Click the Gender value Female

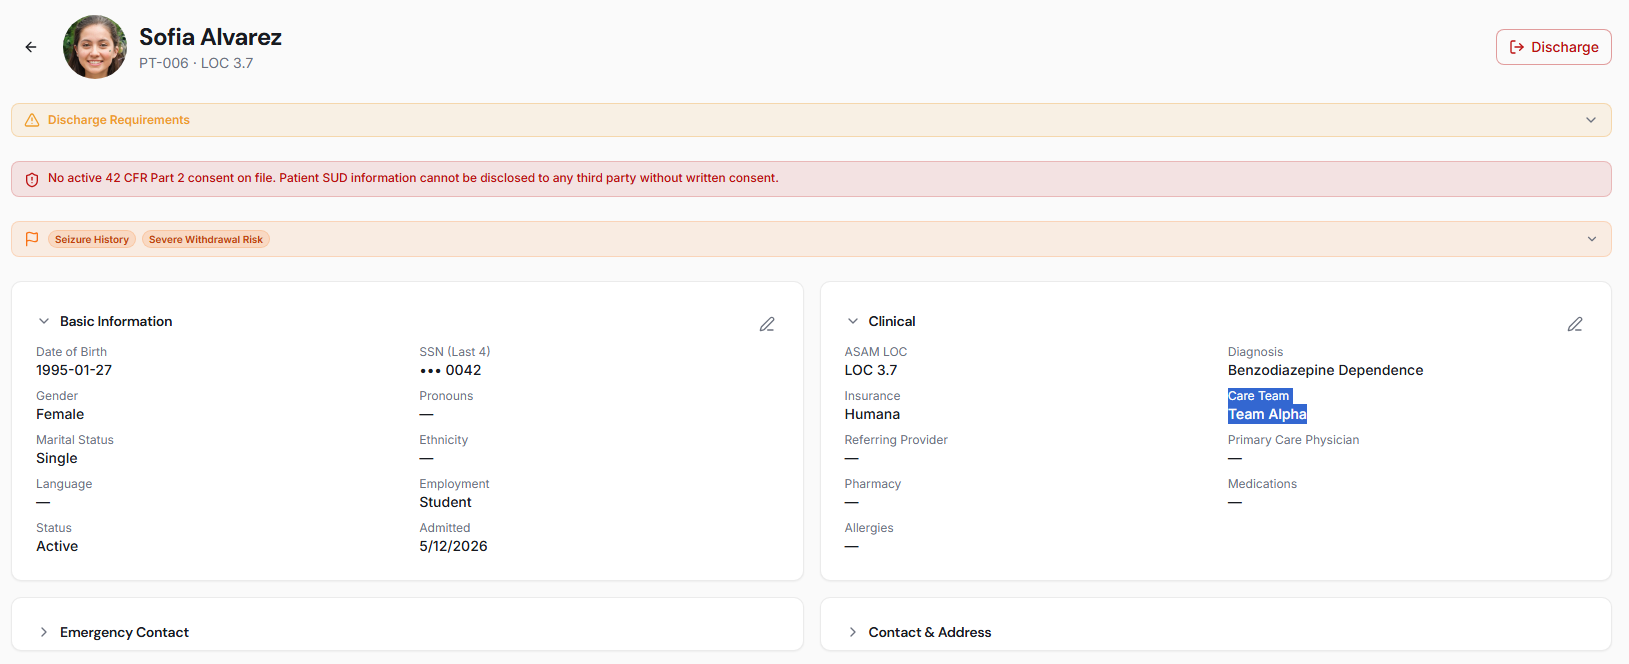(60, 414)
